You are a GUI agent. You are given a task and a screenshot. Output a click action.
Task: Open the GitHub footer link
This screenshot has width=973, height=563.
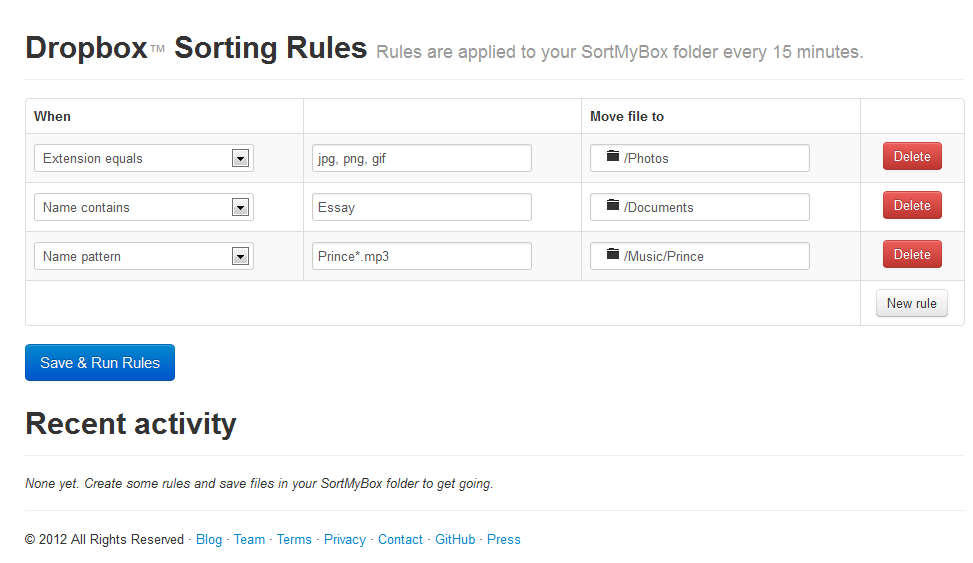[x=455, y=539]
